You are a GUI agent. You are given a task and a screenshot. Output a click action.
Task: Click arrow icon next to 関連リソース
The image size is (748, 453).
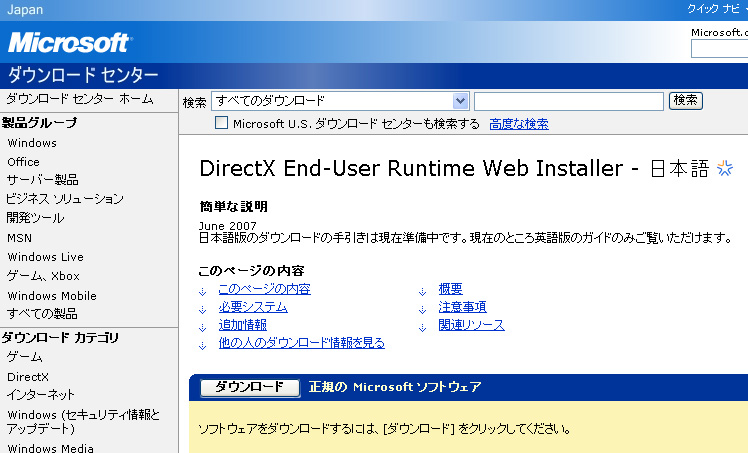click(x=423, y=328)
